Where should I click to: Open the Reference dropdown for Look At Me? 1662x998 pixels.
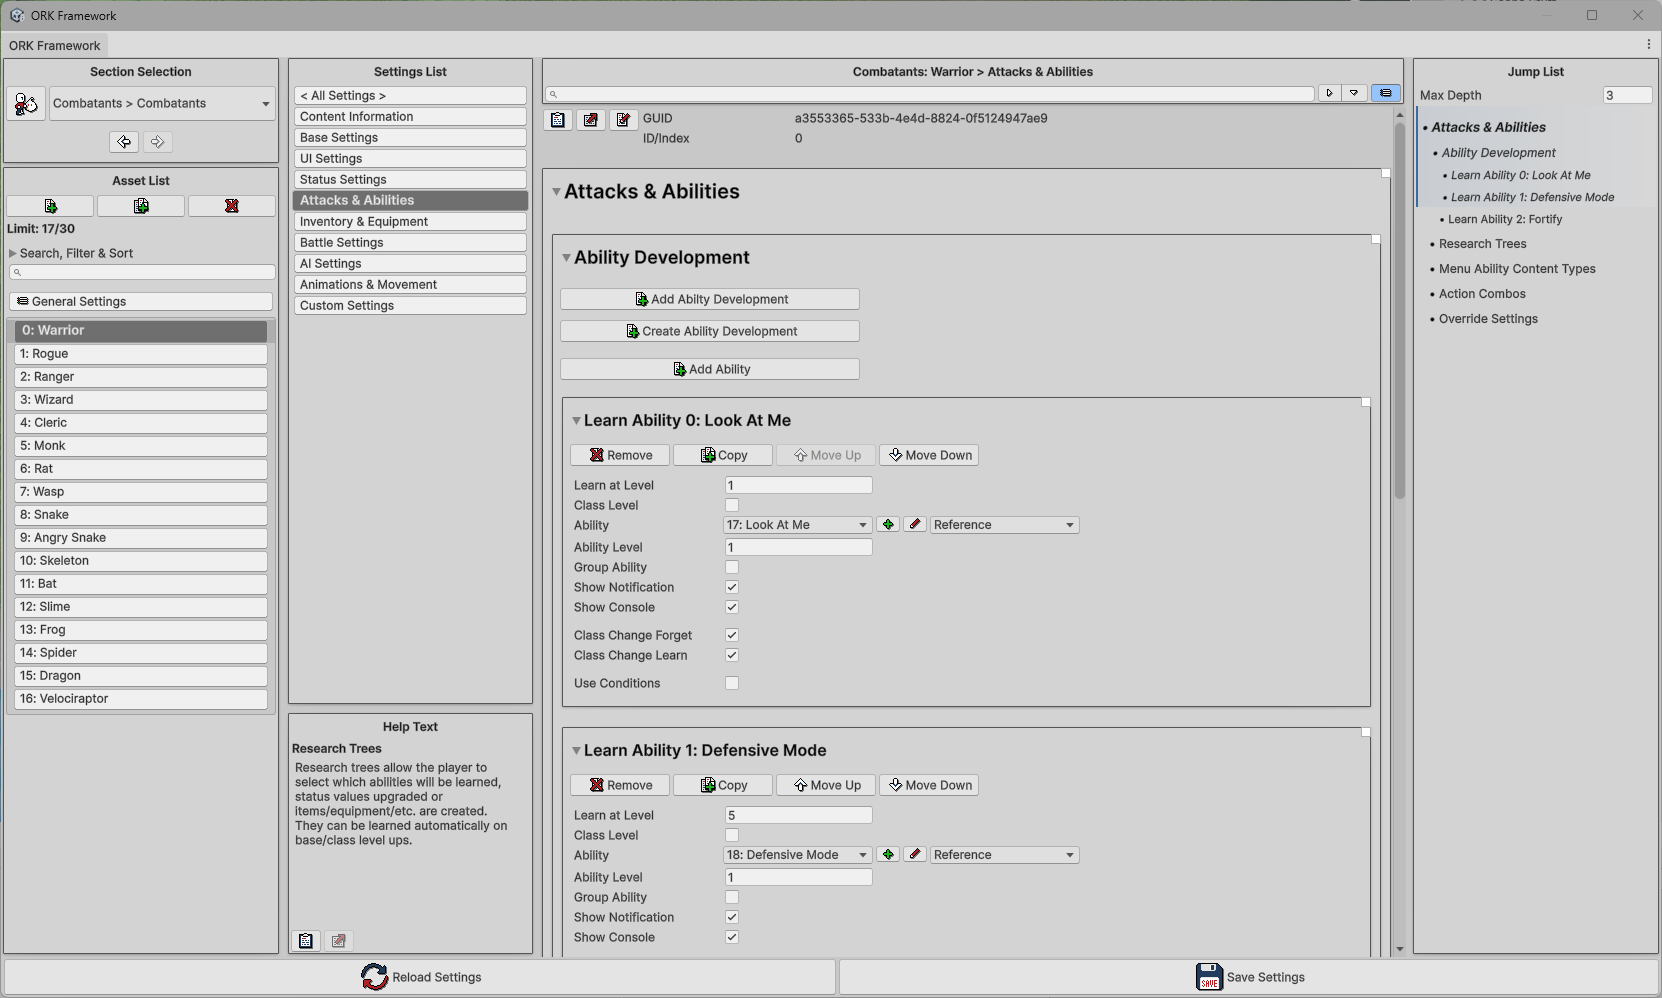[x=1004, y=525]
